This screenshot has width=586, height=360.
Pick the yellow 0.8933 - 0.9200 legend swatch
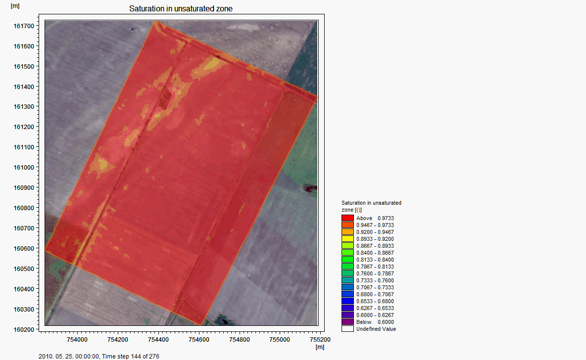[x=347, y=239]
